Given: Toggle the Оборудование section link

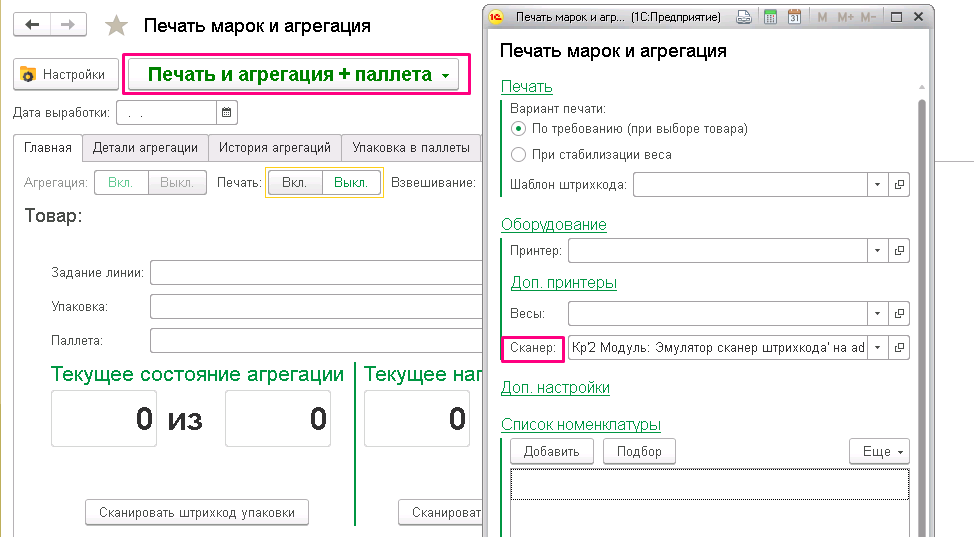Looking at the screenshot, I should [553, 224].
